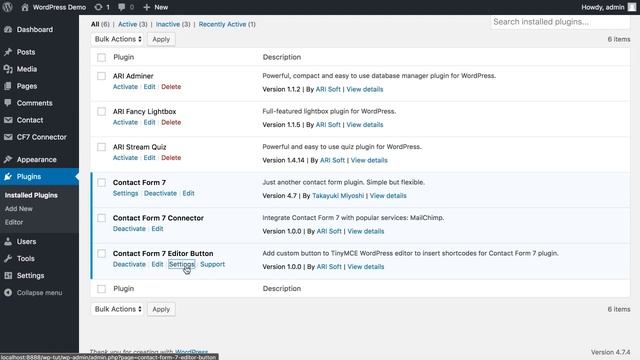The image size is (640, 360).
Task: Click the home icon beside WordPress Demo
Action: [x=25, y=7]
